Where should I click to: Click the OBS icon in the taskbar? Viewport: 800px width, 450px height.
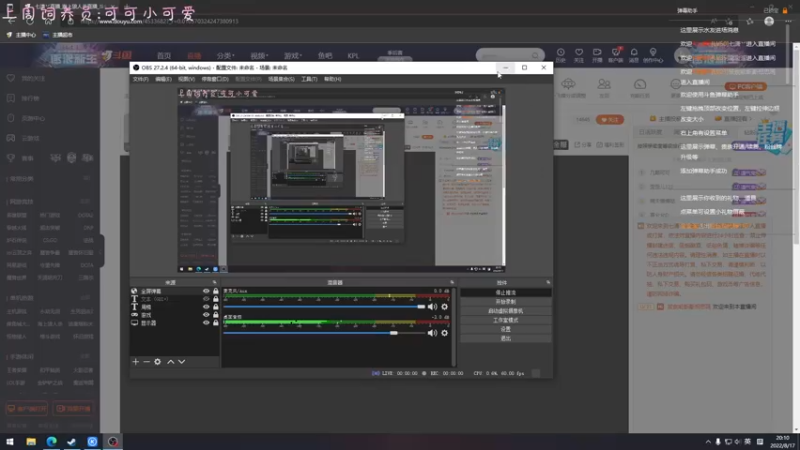pyautogui.click(x=113, y=442)
